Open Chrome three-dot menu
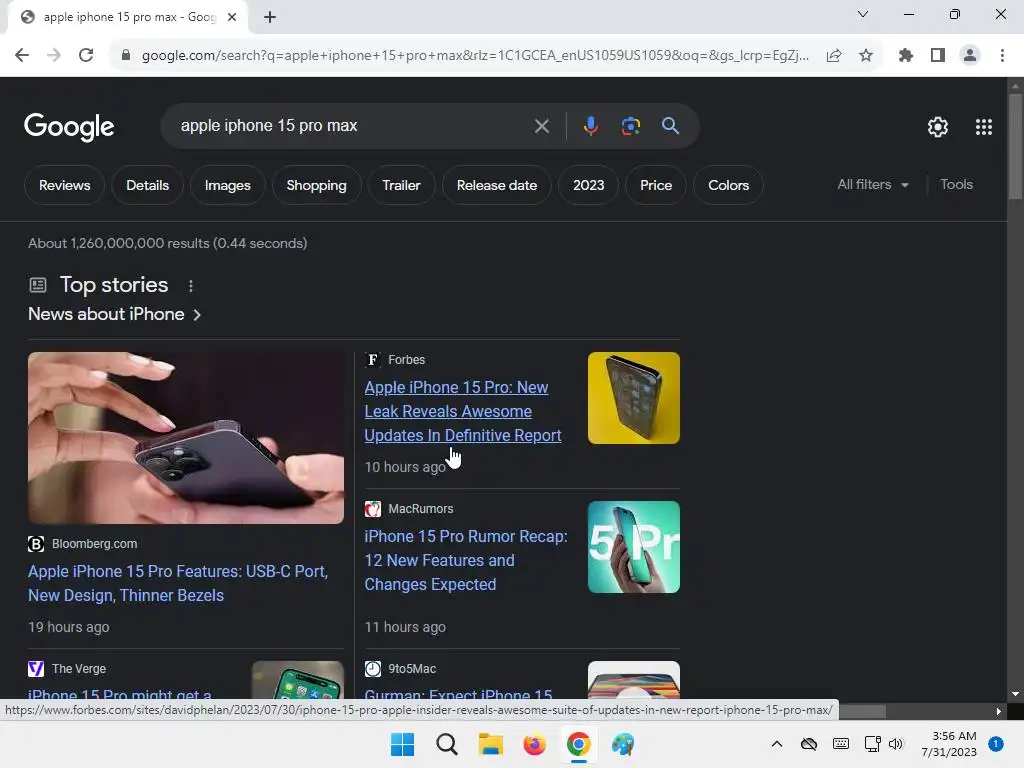1024x768 pixels. (x=1002, y=56)
